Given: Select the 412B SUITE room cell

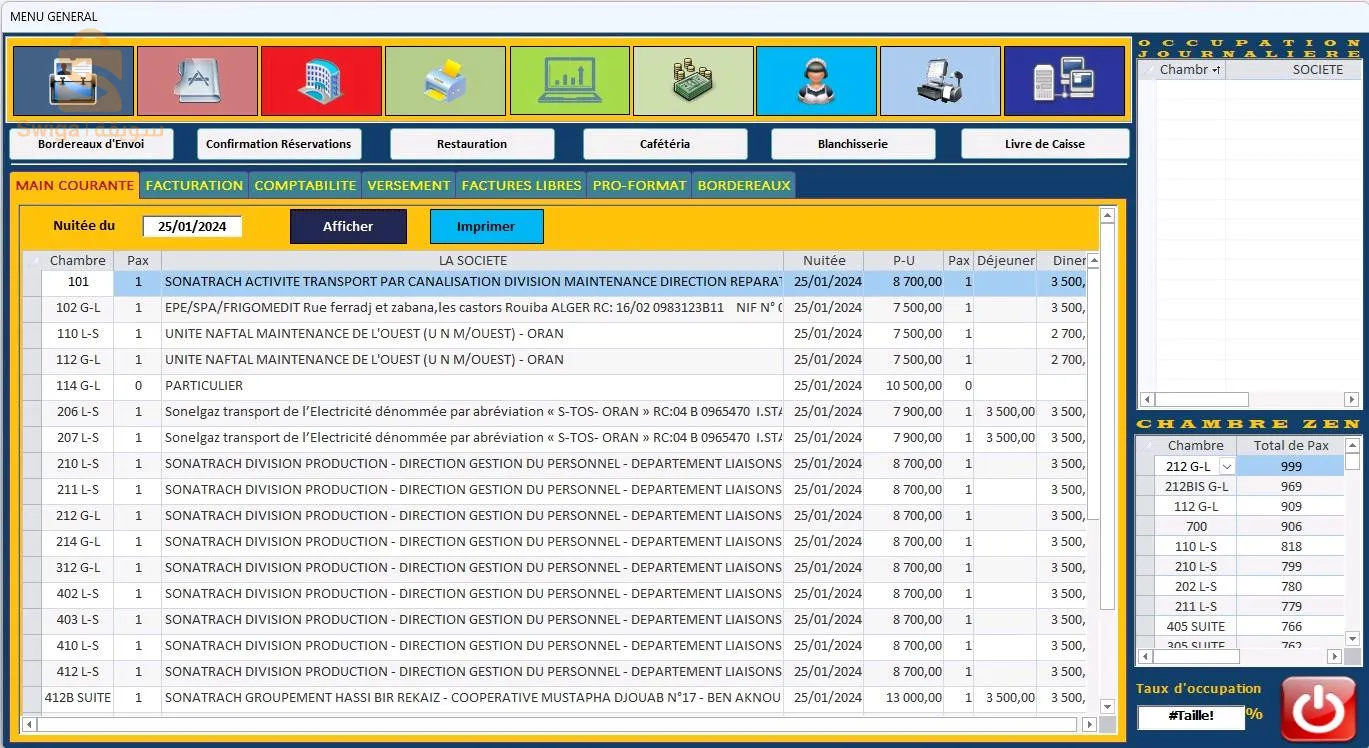Looking at the screenshot, I should tap(78, 698).
